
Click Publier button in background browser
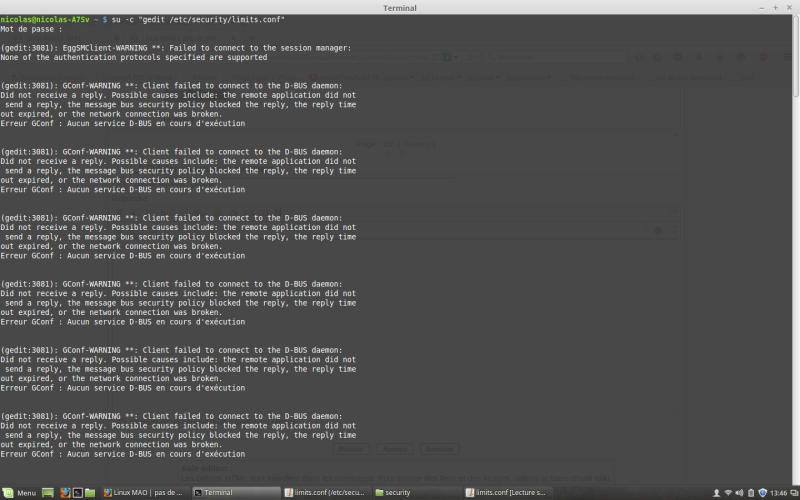point(351,449)
